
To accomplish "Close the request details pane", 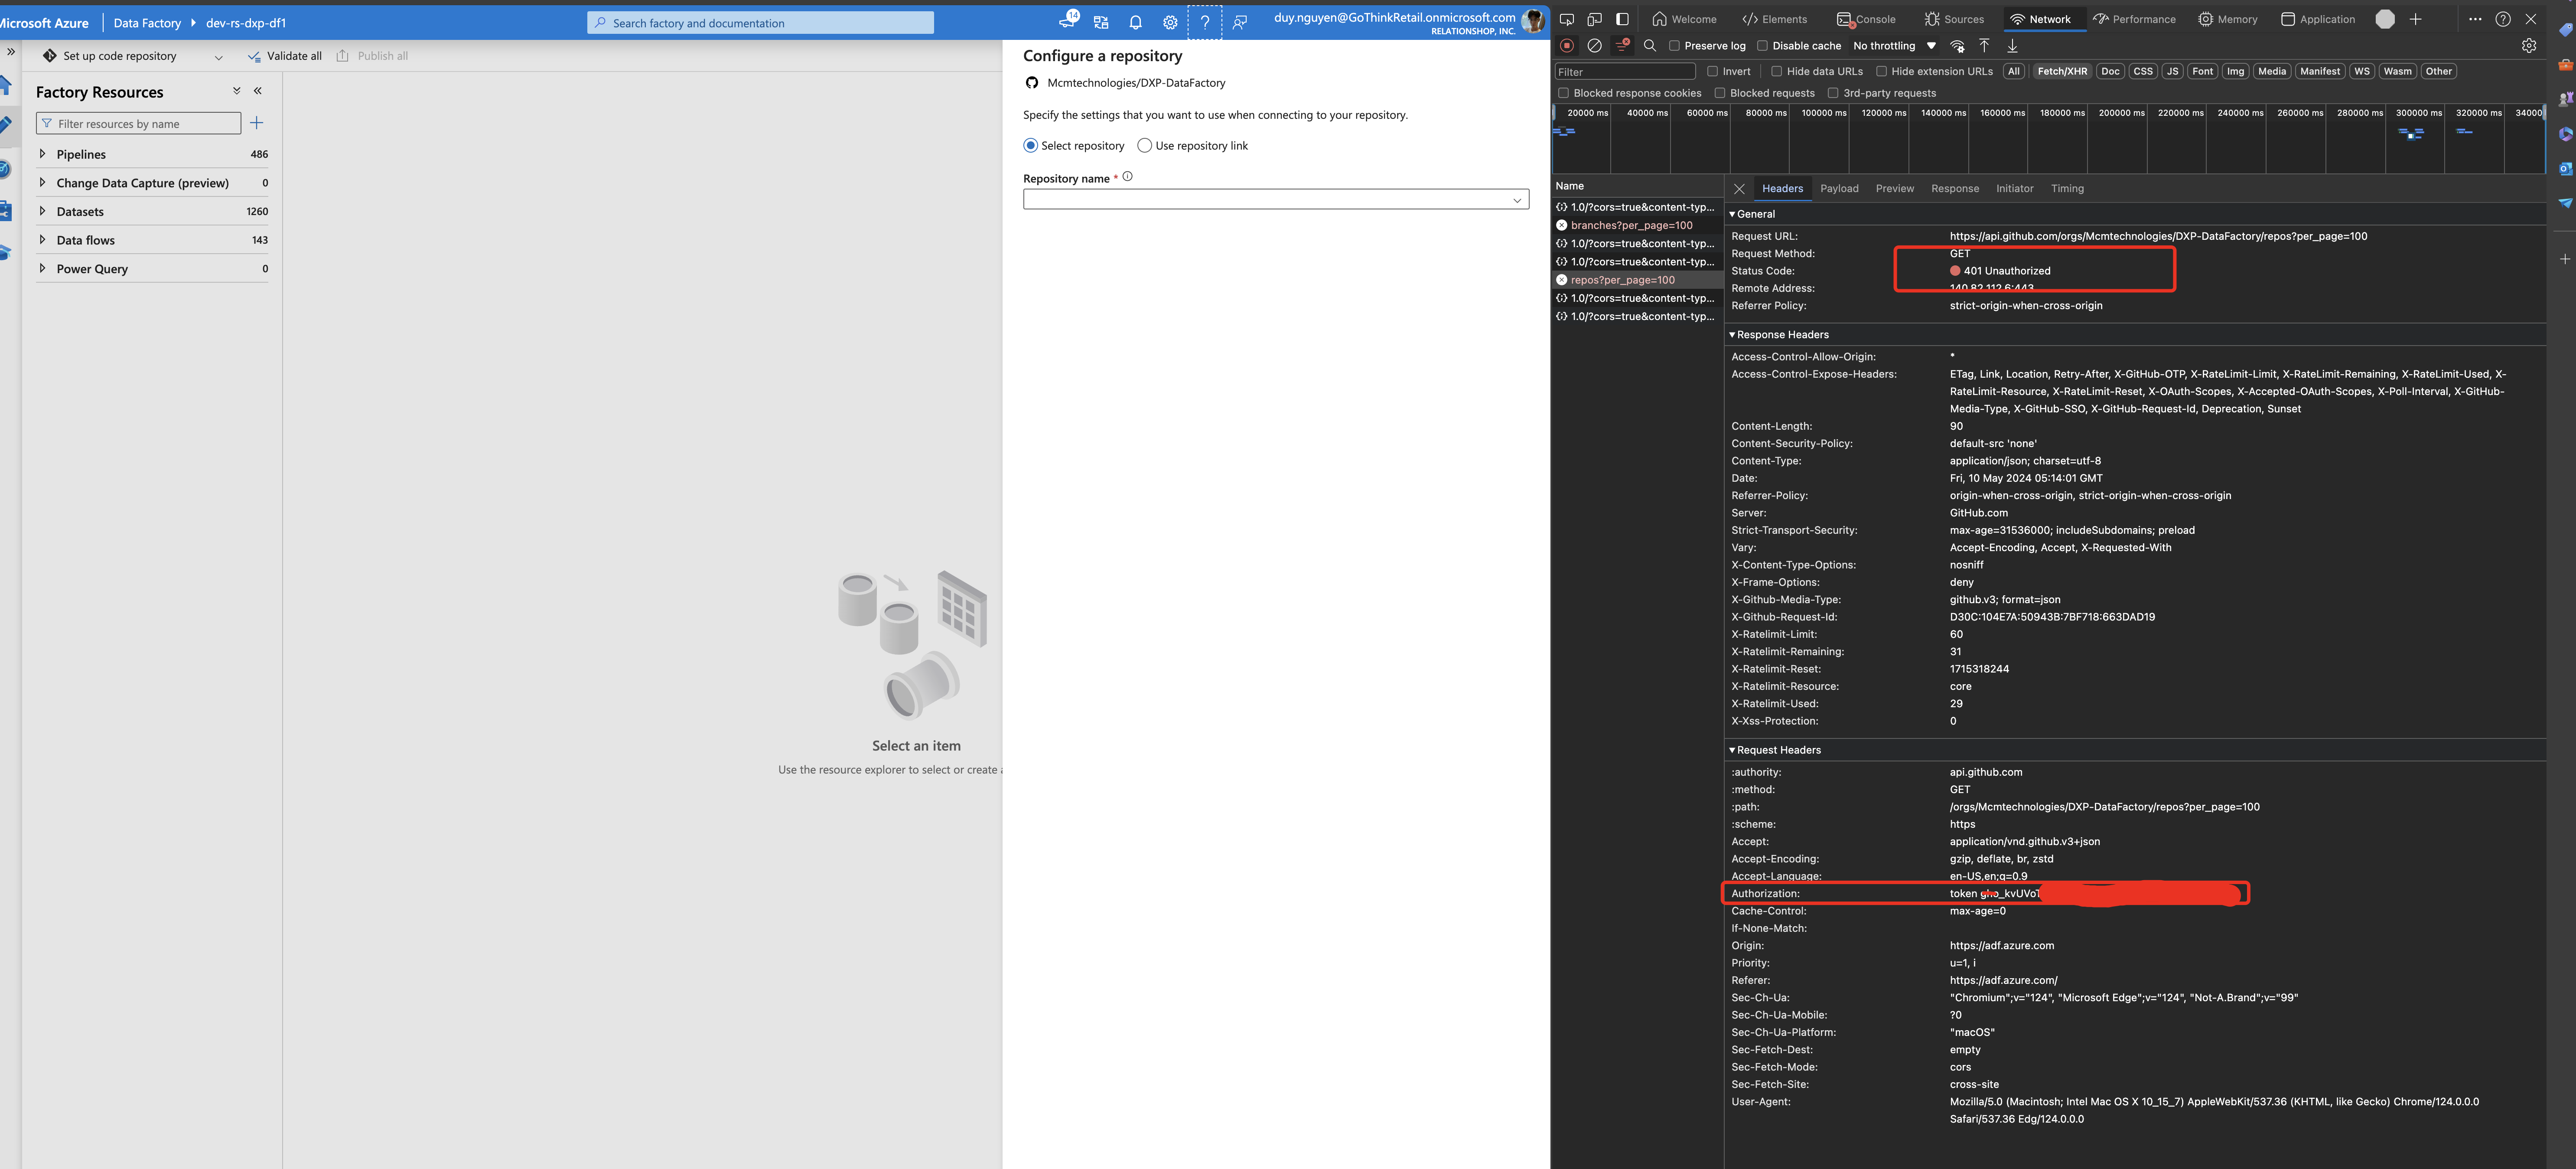I will click(x=1739, y=188).
